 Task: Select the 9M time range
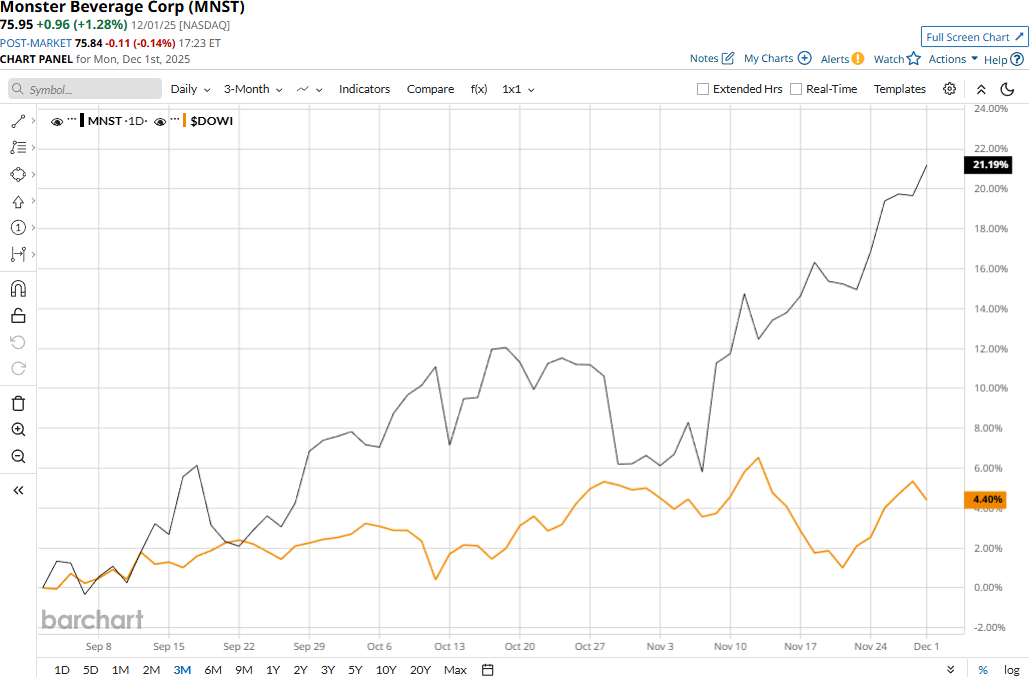click(x=244, y=670)
